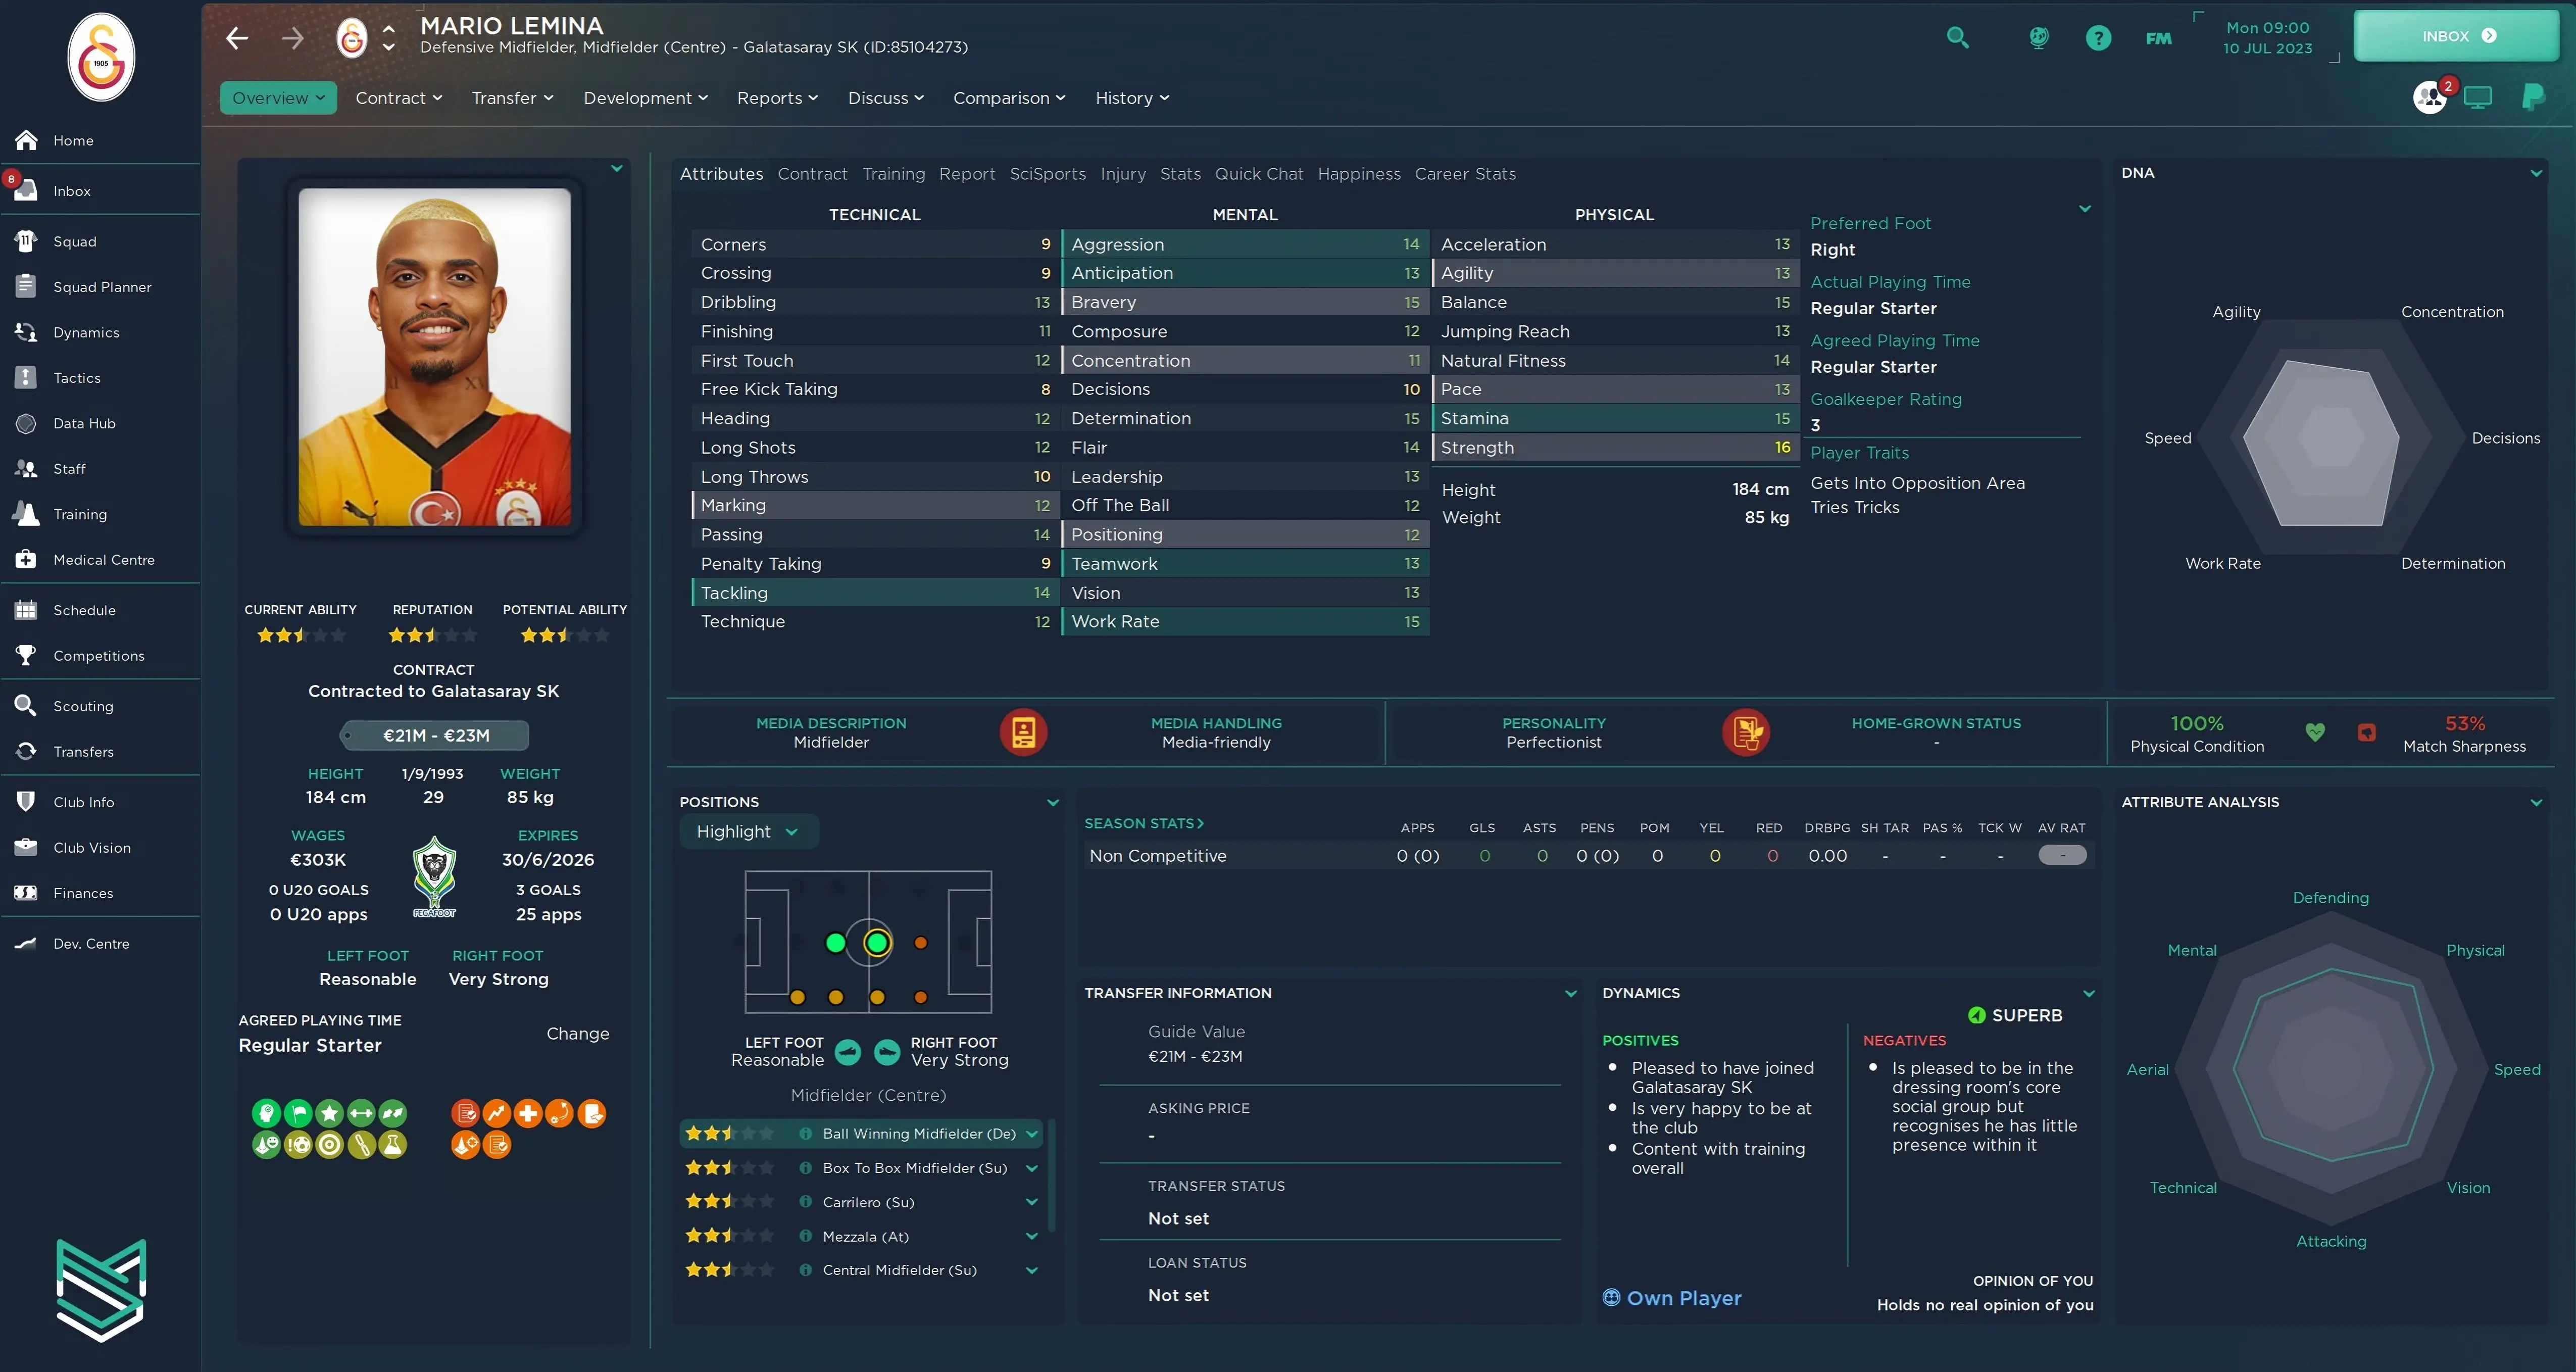This screenshot has width=2576, height=1372.
Task: Click the INBOX continue button
Action: pos(2456,36)
